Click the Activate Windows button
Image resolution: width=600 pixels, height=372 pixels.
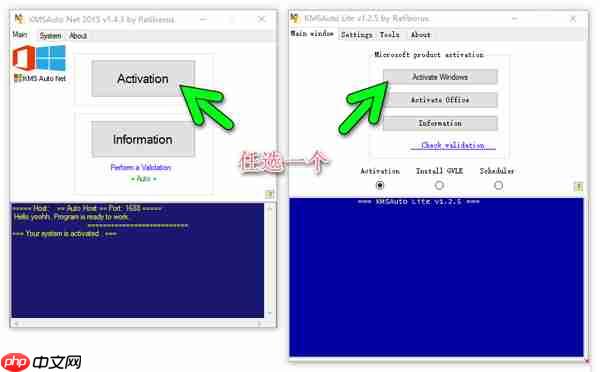click(x=440, y=77)
